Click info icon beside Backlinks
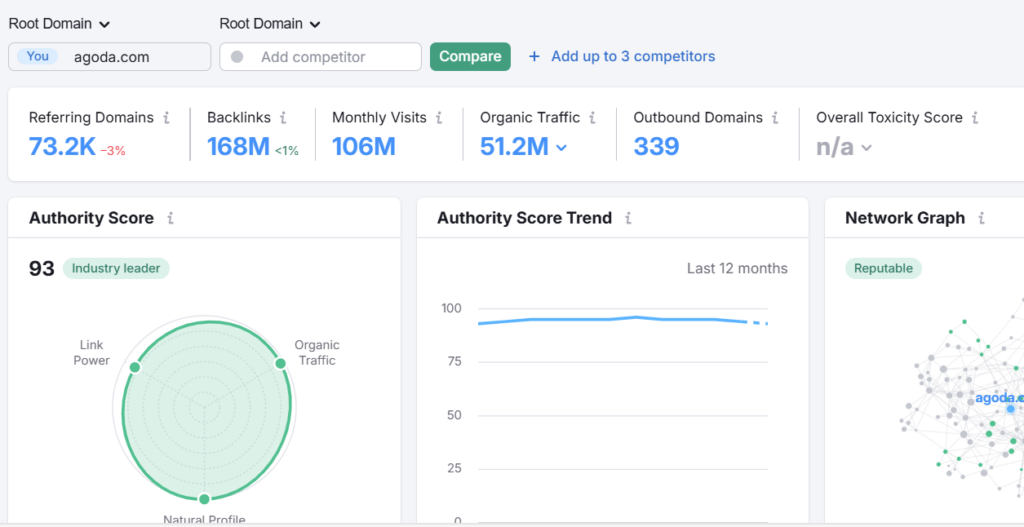The height and width of the screenshot is (527, 1024). 283,118
